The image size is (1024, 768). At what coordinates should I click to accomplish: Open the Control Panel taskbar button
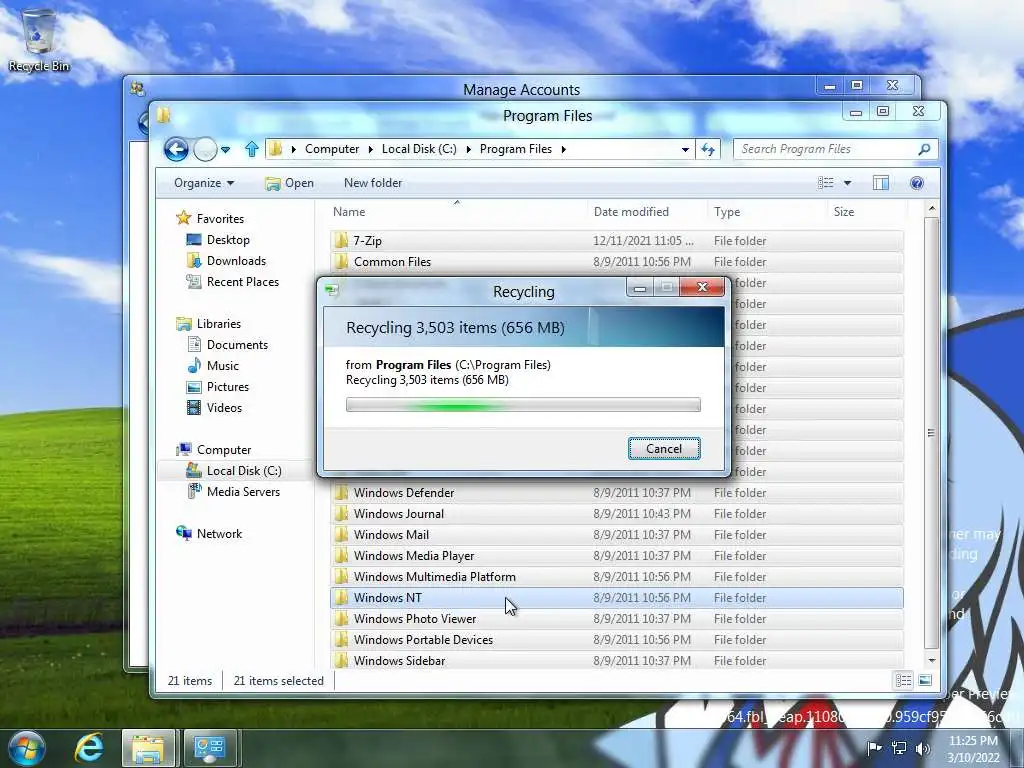click(210, 748)
